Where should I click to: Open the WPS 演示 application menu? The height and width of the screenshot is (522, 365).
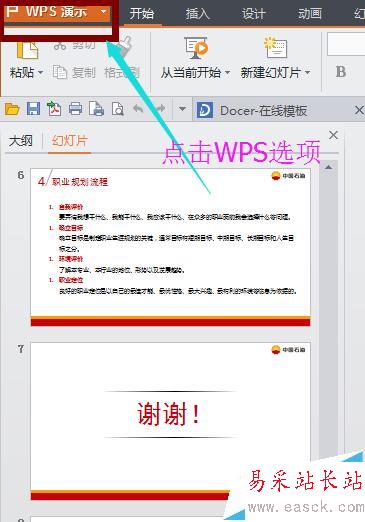[57, 12]
